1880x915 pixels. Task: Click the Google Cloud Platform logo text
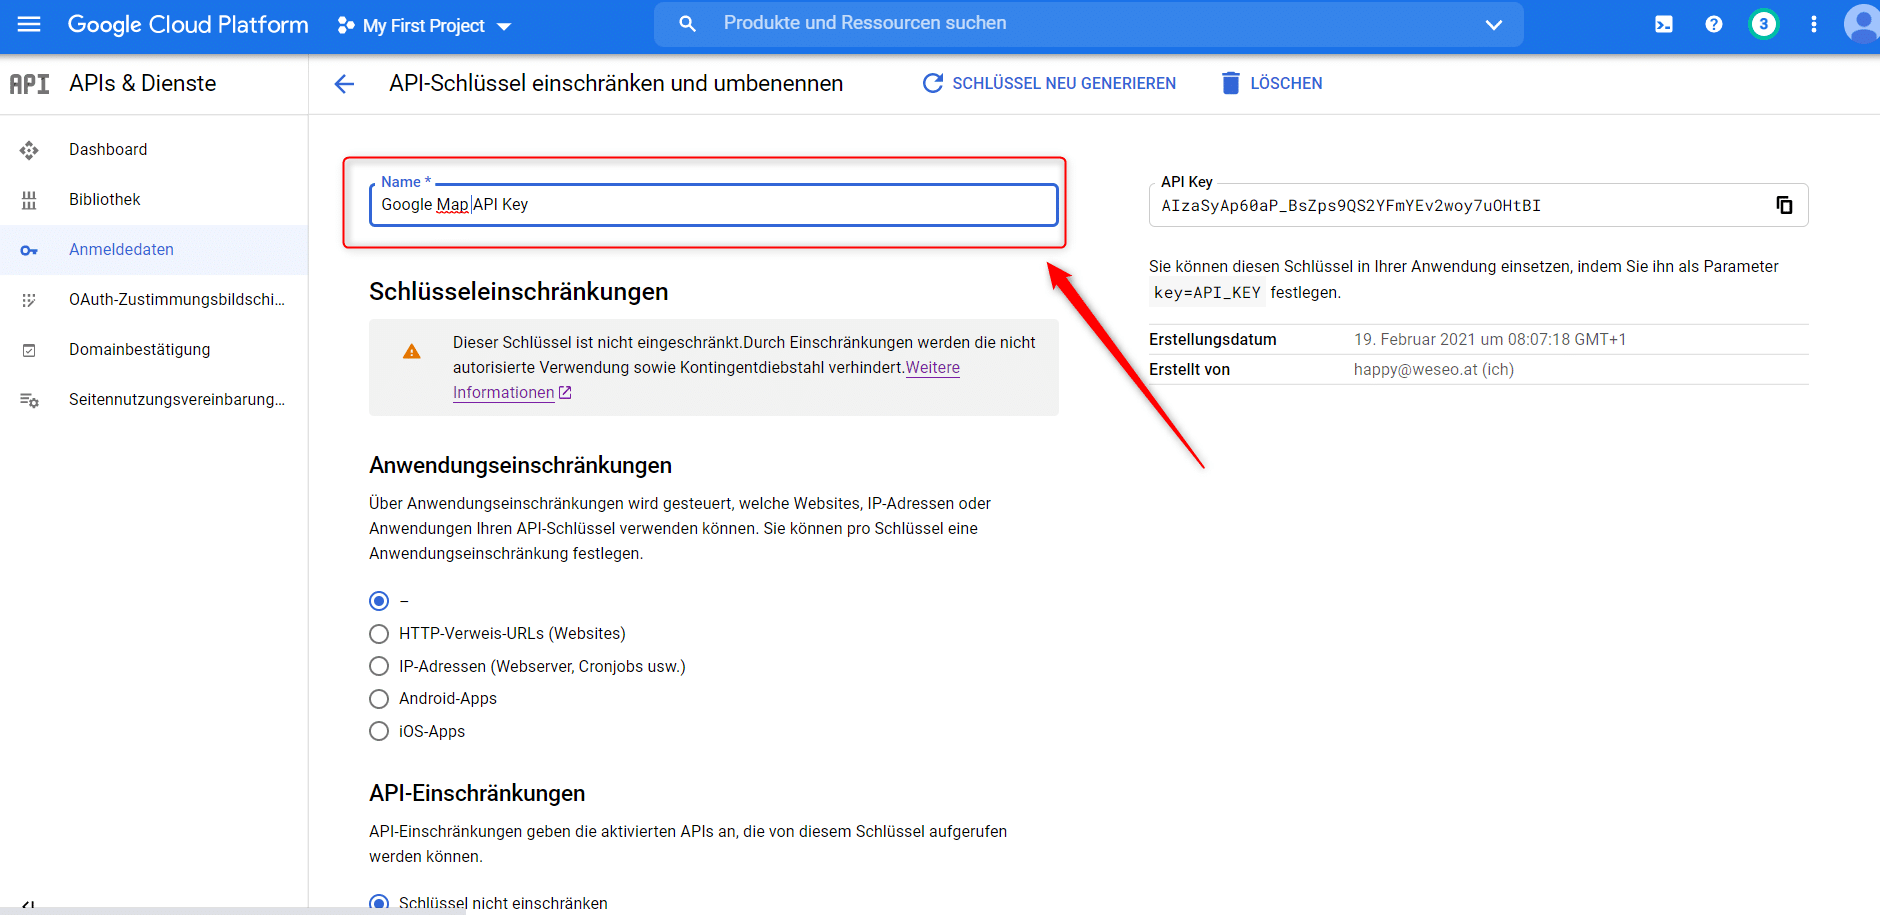[188, 25]
